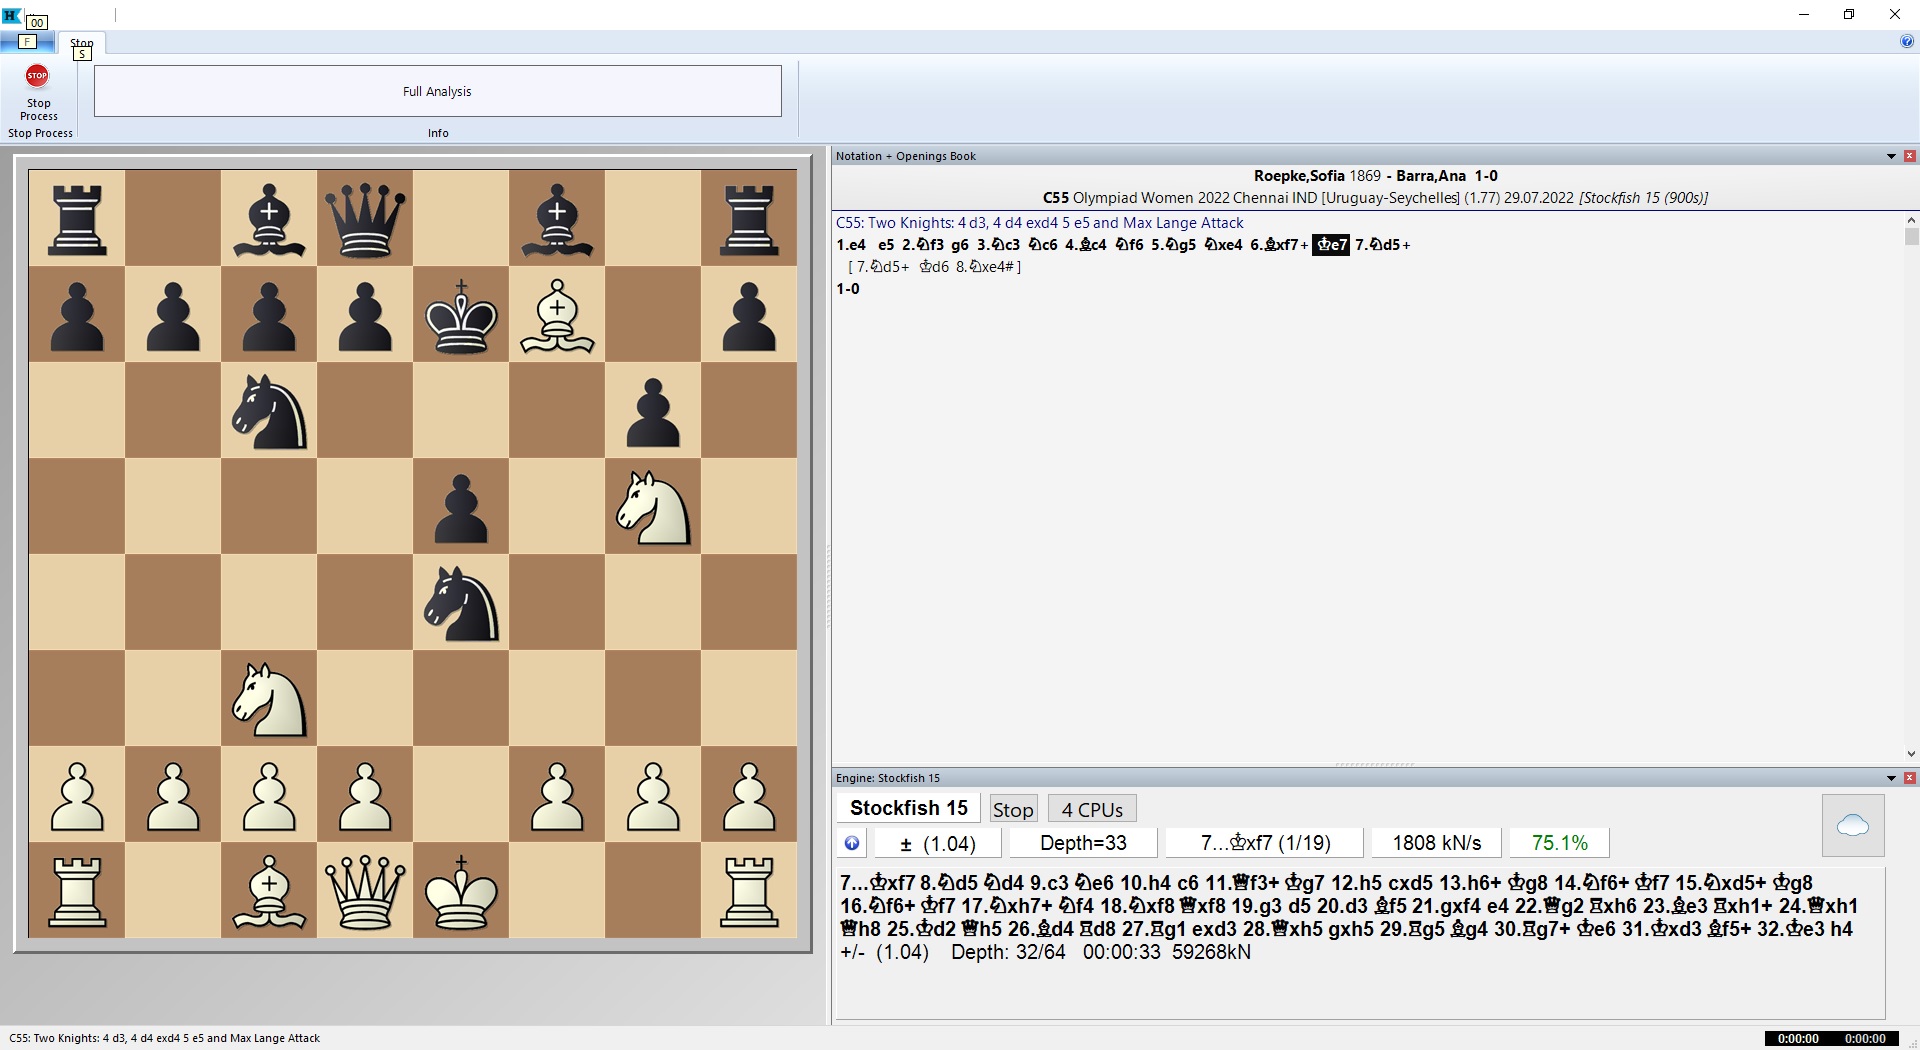Select the white king on e1
Image resolution: width=1920 pixels, height=1050 pixels.
point(461,891)
